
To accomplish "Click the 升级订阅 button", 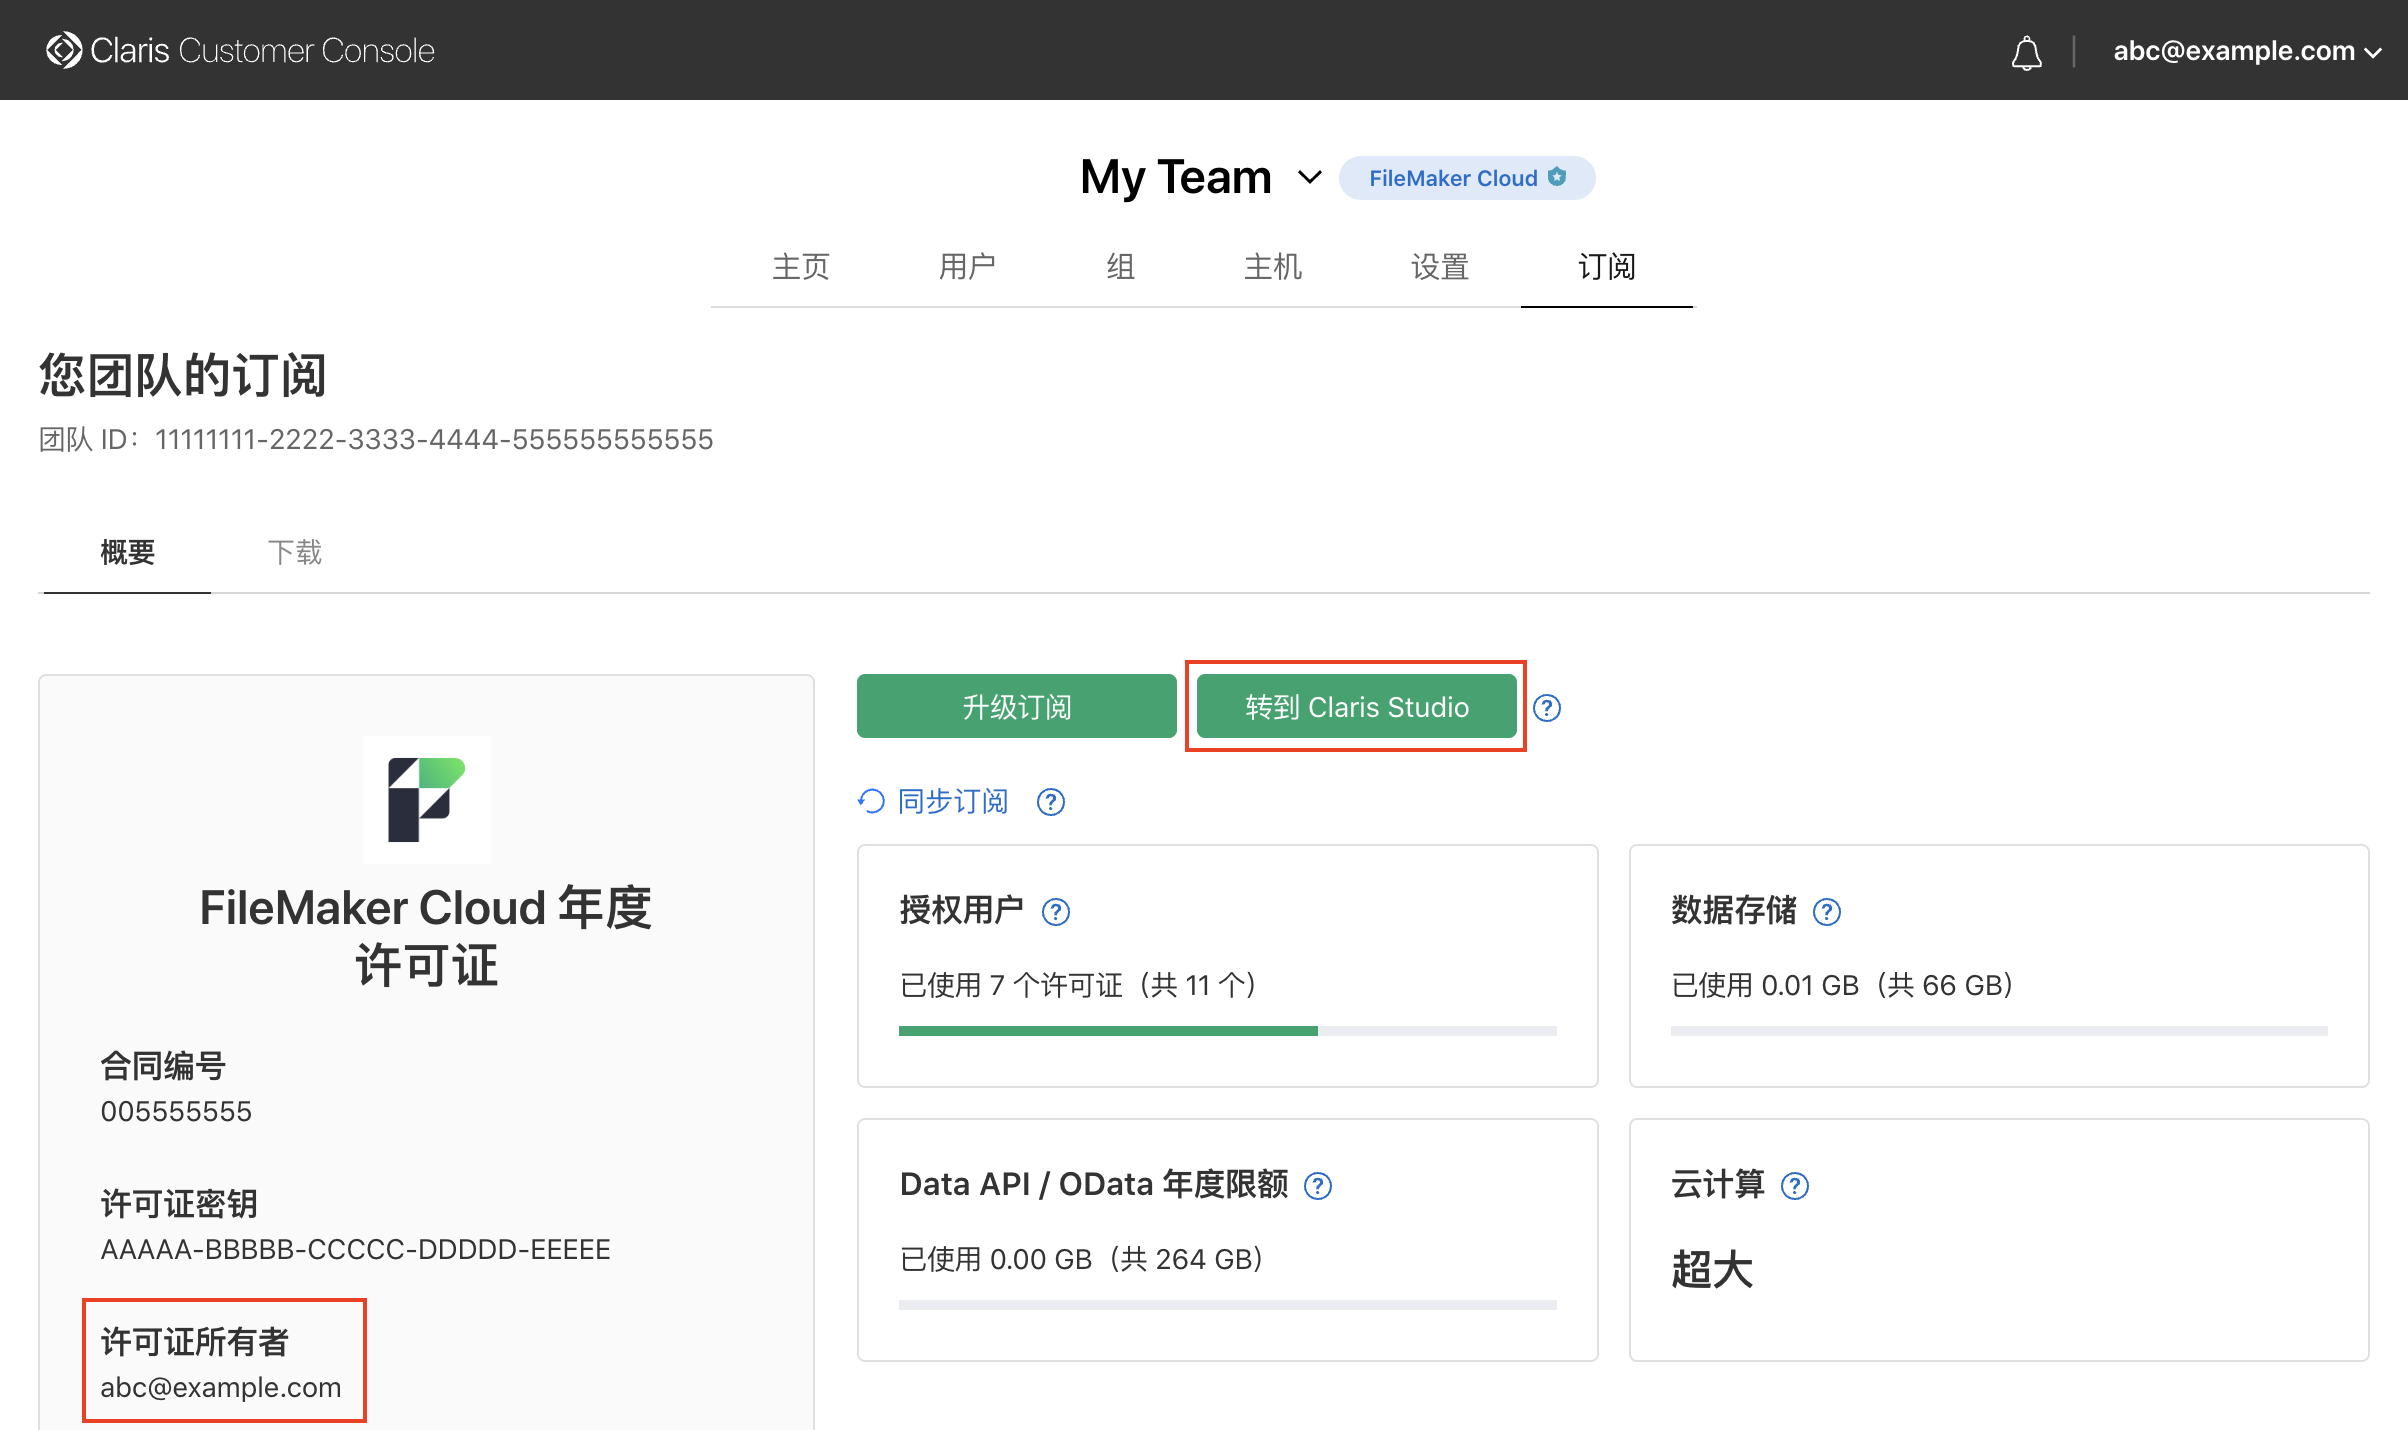I will point(1016,707).
